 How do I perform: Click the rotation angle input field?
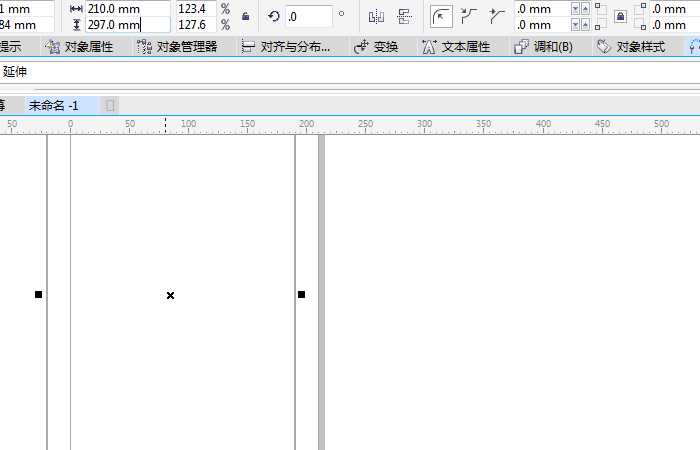(308, 16)
